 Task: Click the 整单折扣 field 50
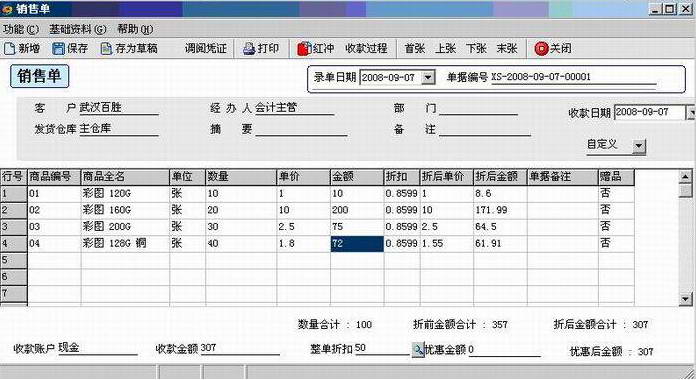[383, 348]
